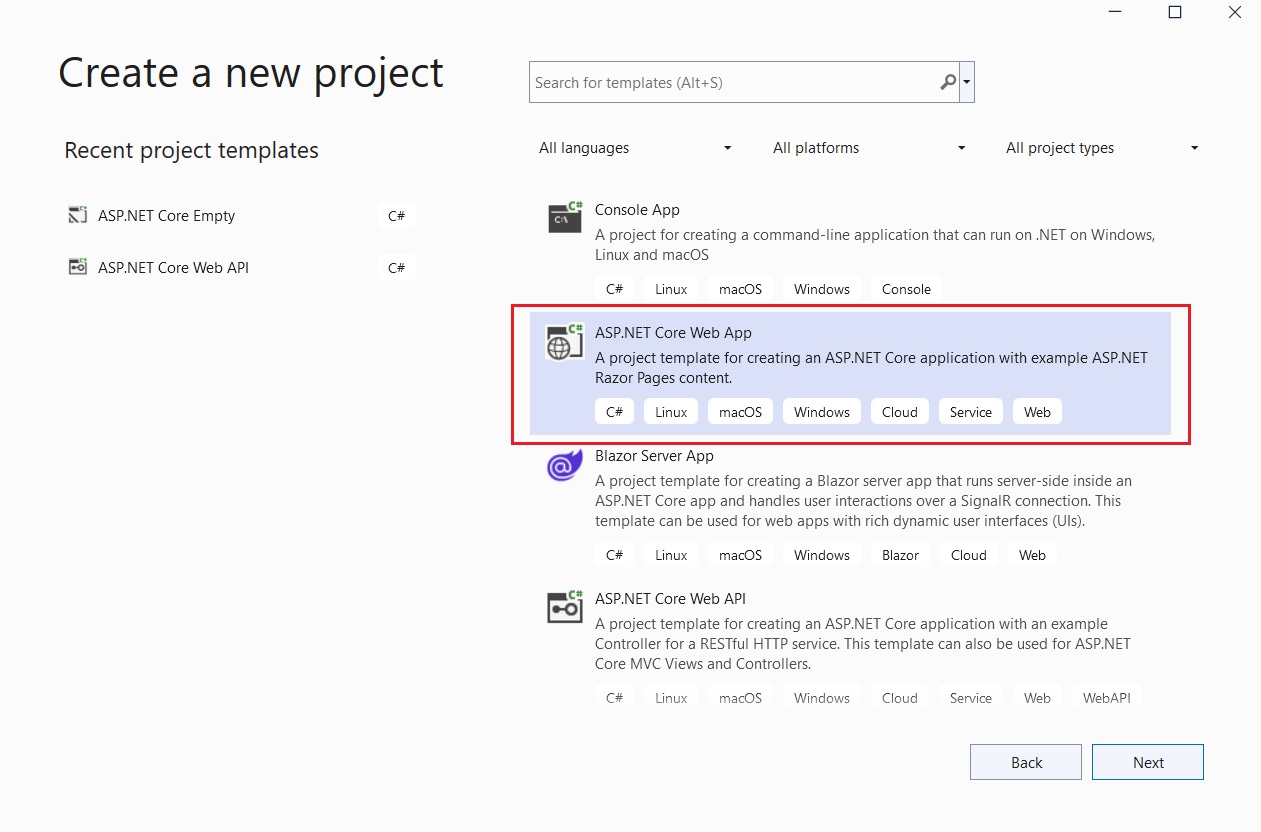
Task: Open the All project types dropdown
Action: pyautogui.click(x=1102, y=148)
